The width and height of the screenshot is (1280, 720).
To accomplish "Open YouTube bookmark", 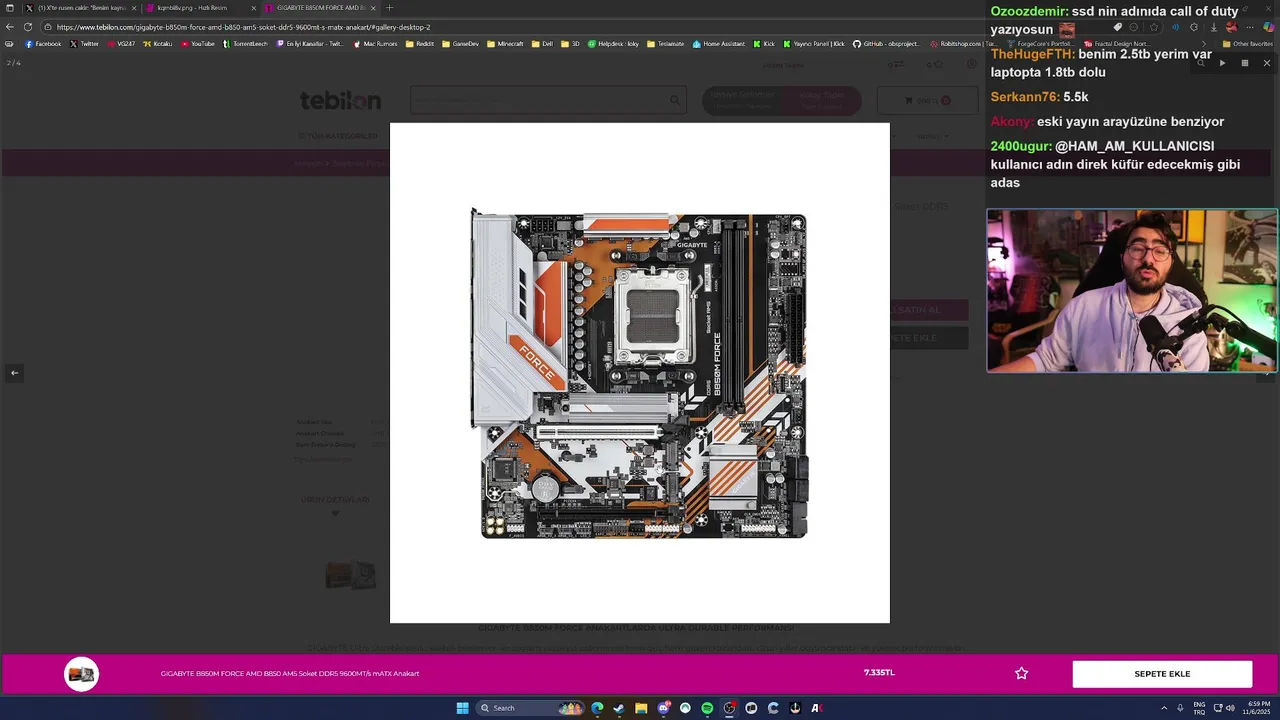I will [x=198, y=44].
